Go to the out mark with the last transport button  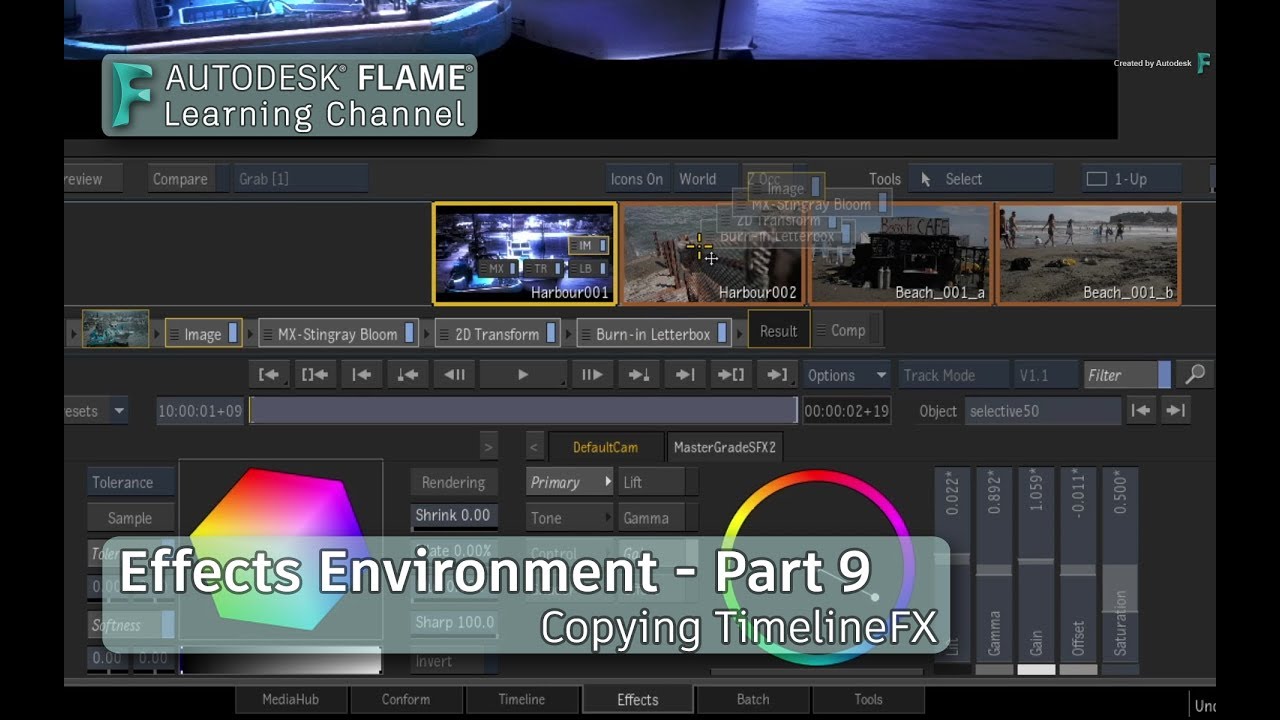777,375
